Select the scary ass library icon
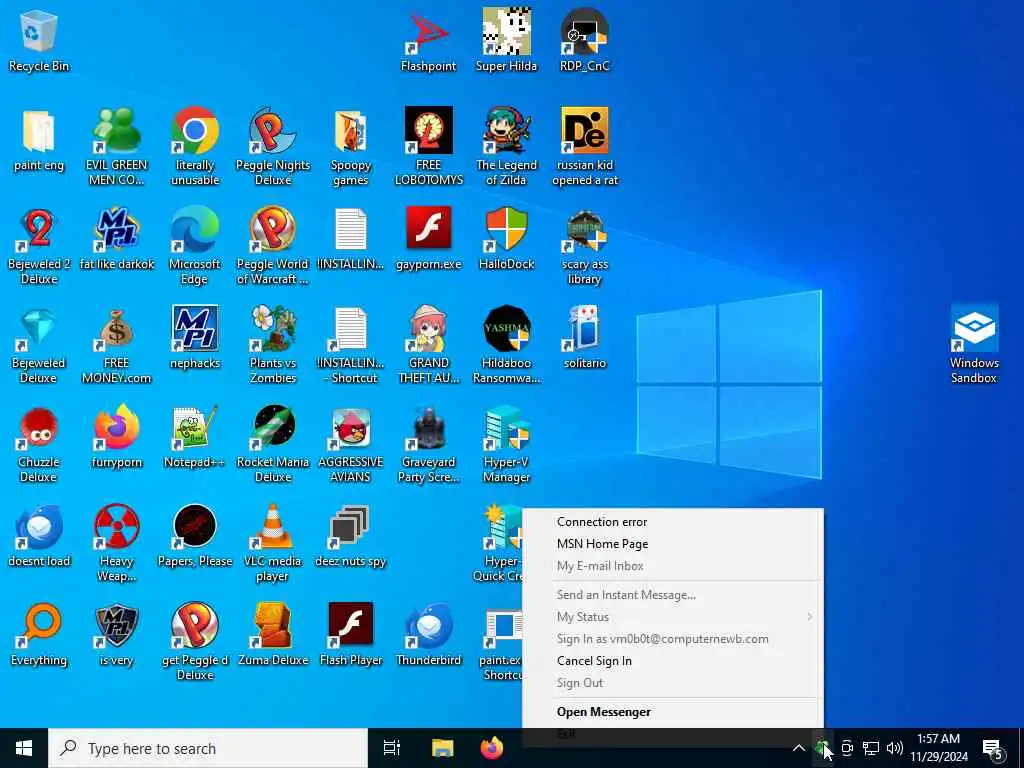Image resolution: width=1024 pixels, height=768 pixels. (x=584, y=246)
